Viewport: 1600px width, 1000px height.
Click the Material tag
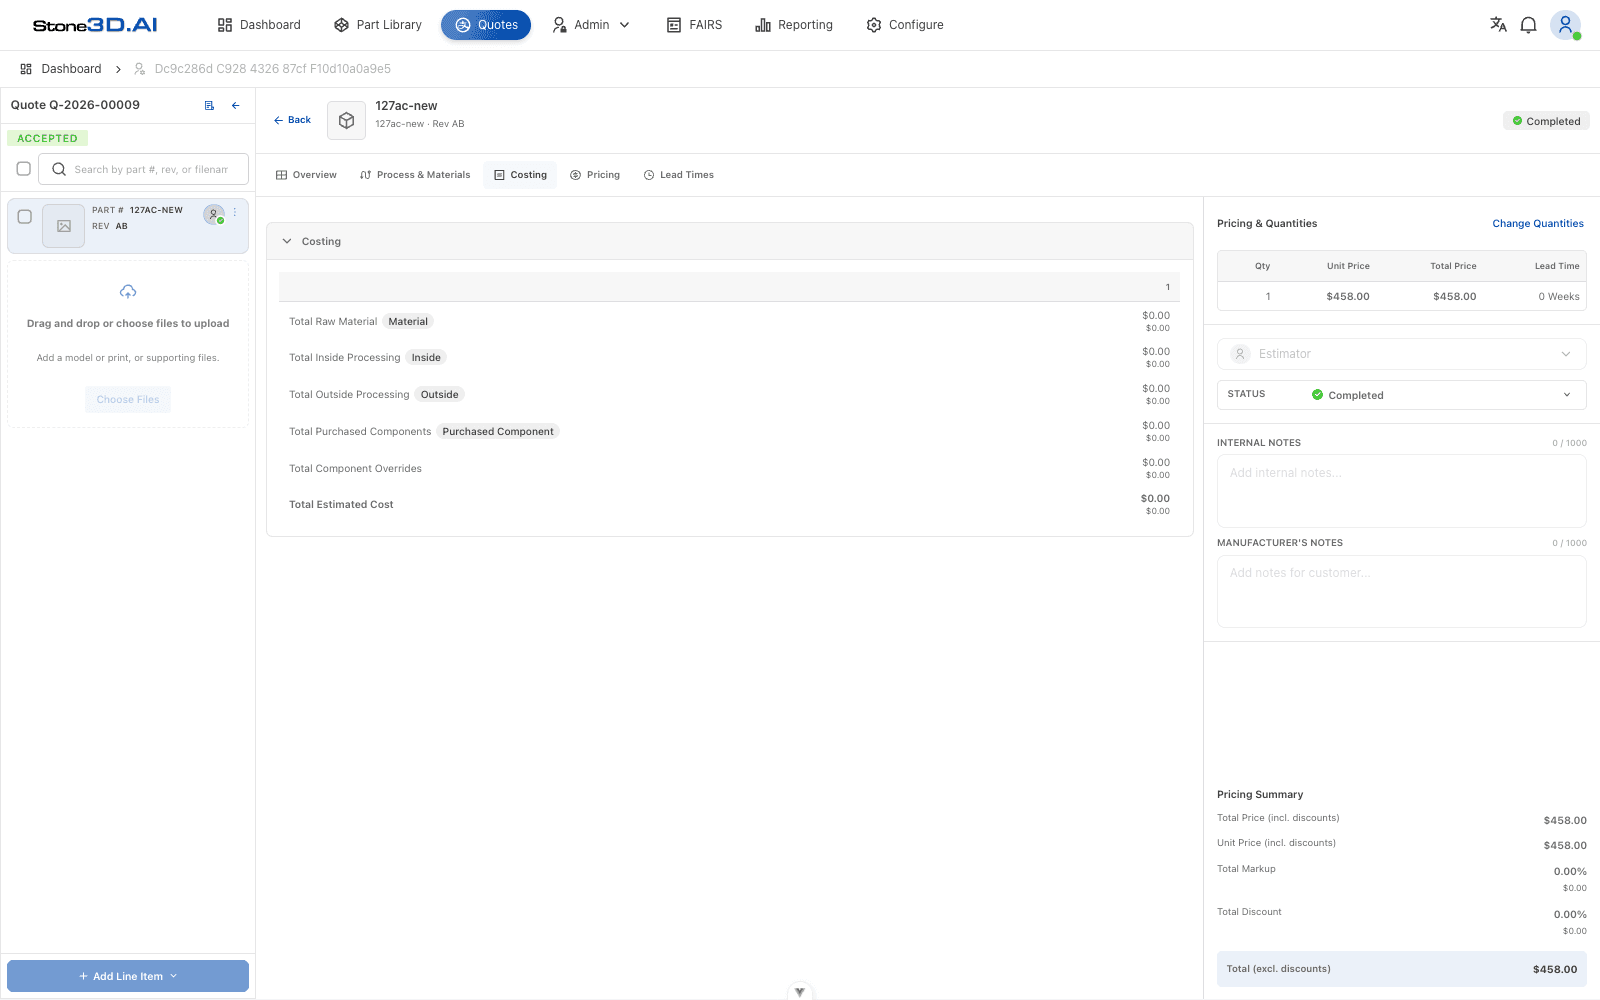tap(408, 322)
